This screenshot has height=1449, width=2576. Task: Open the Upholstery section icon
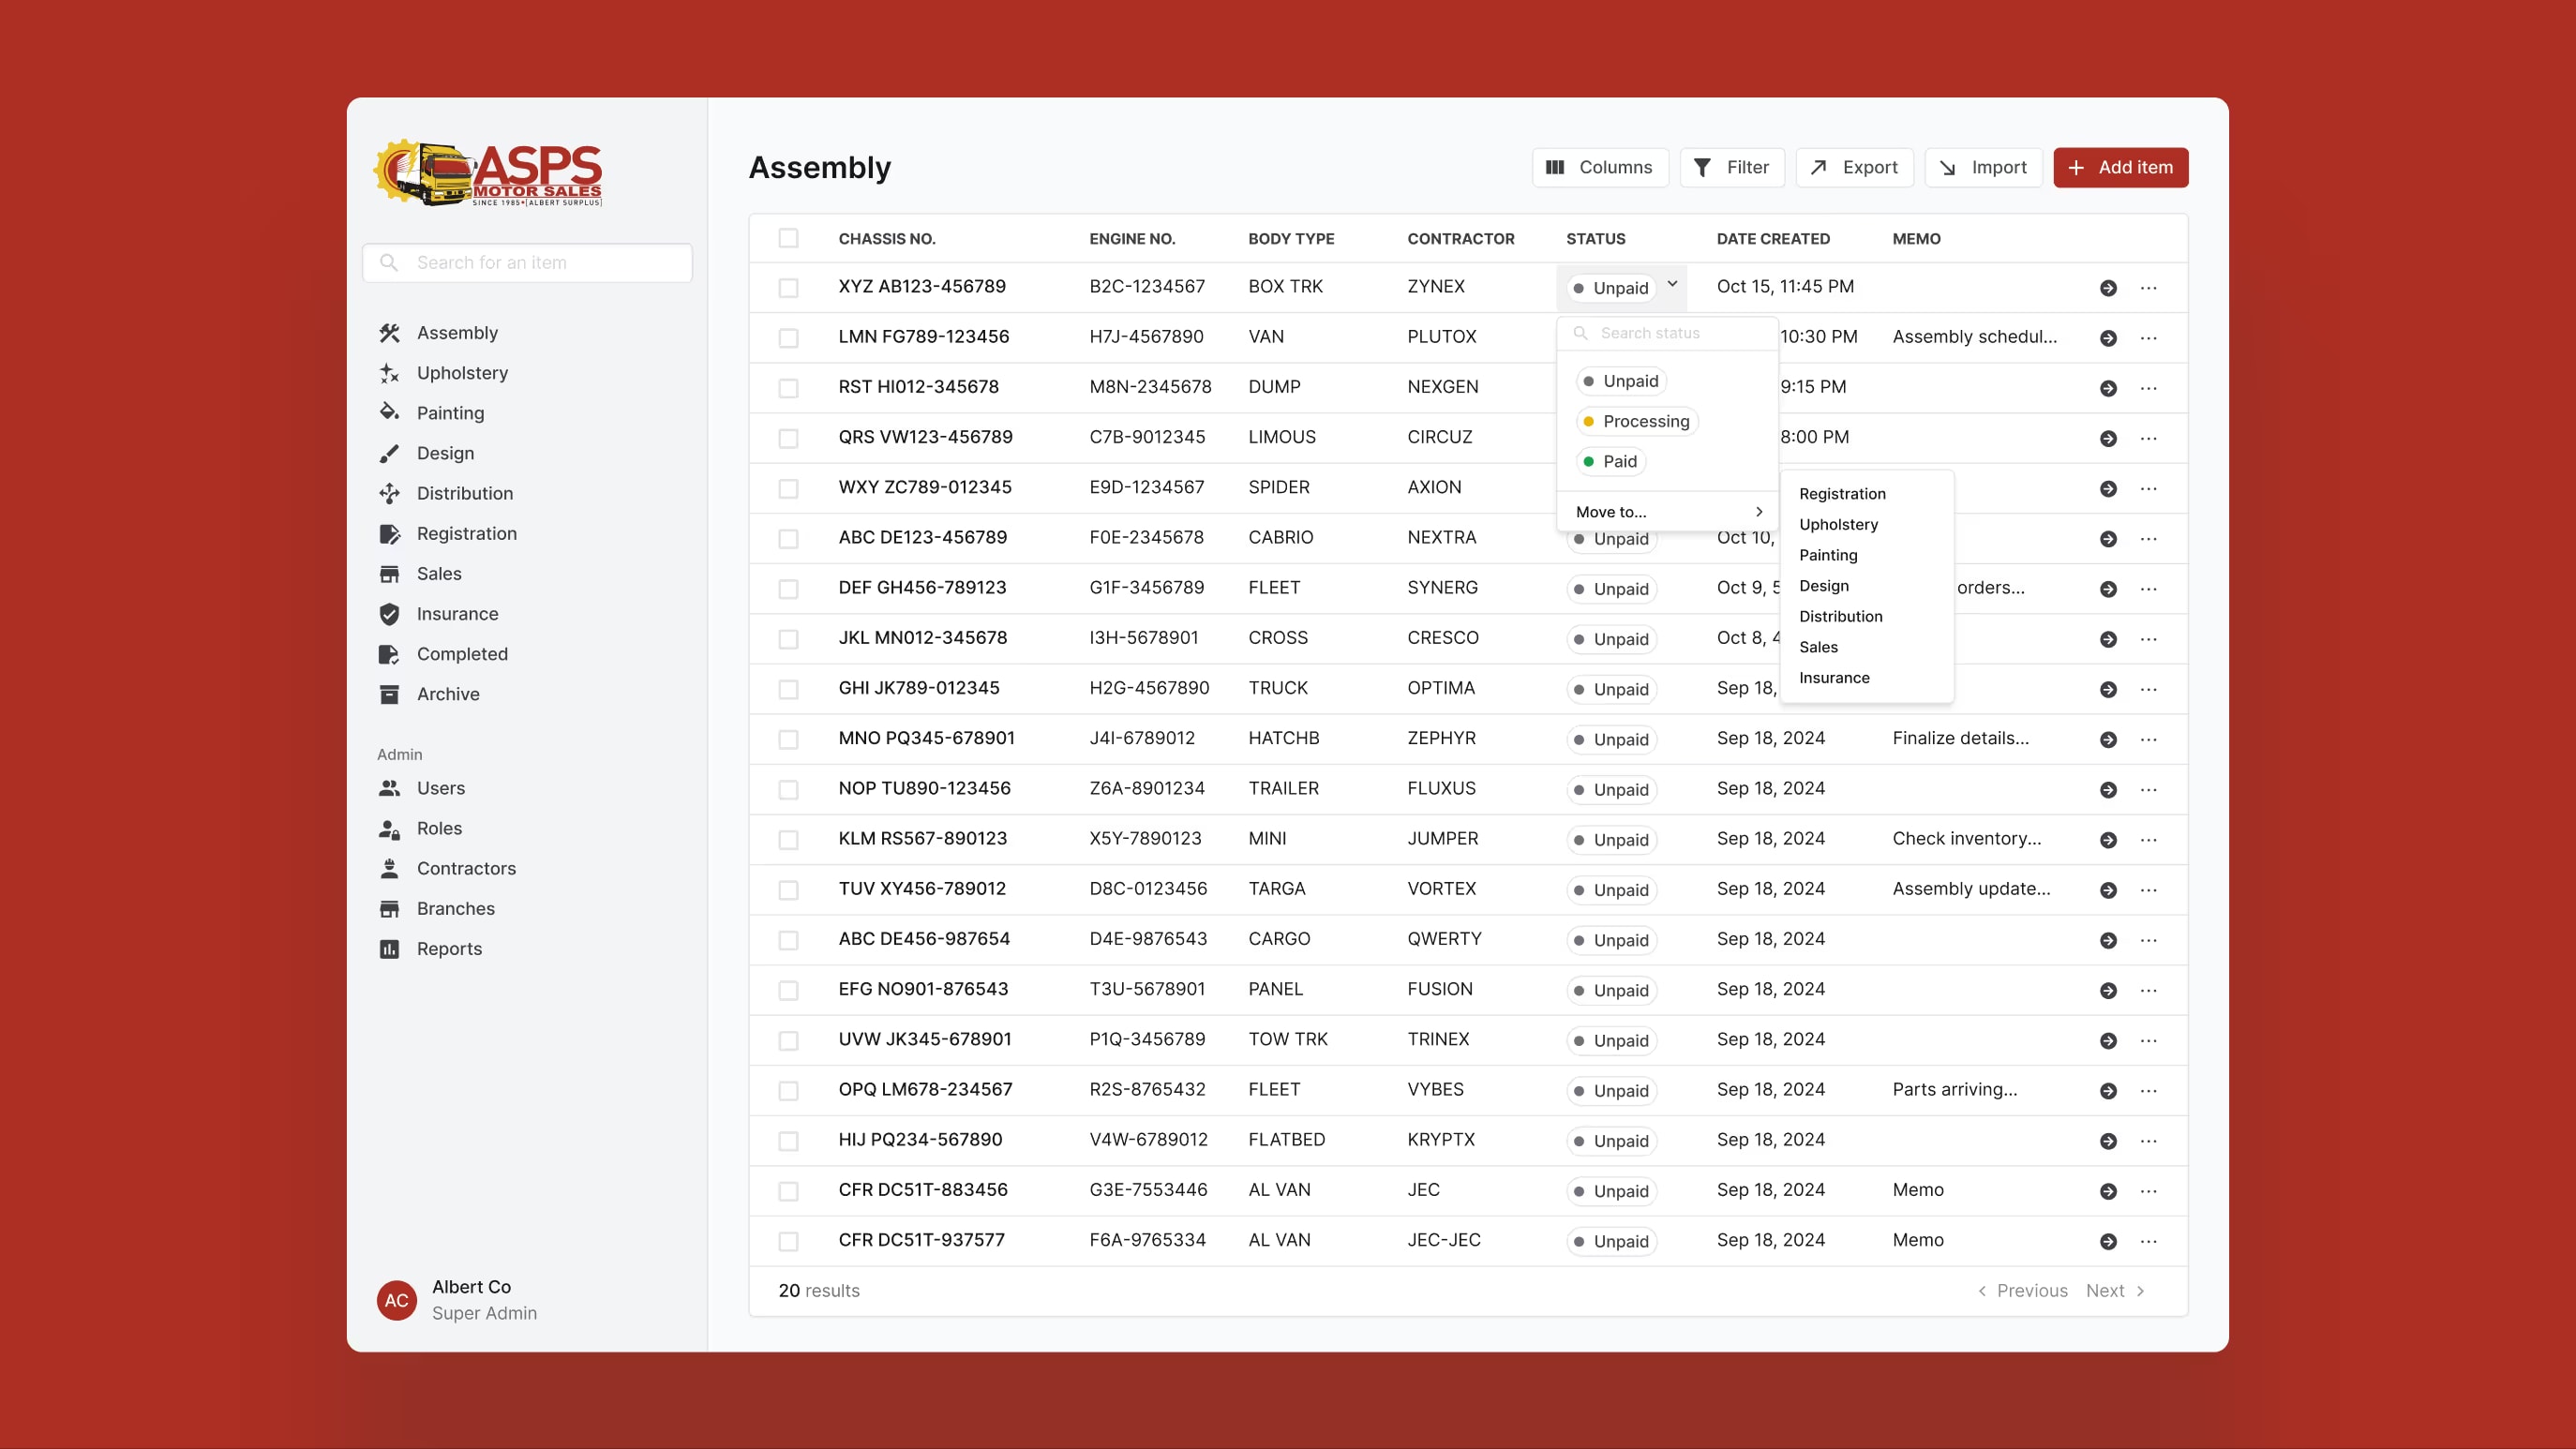click(389, 373)
